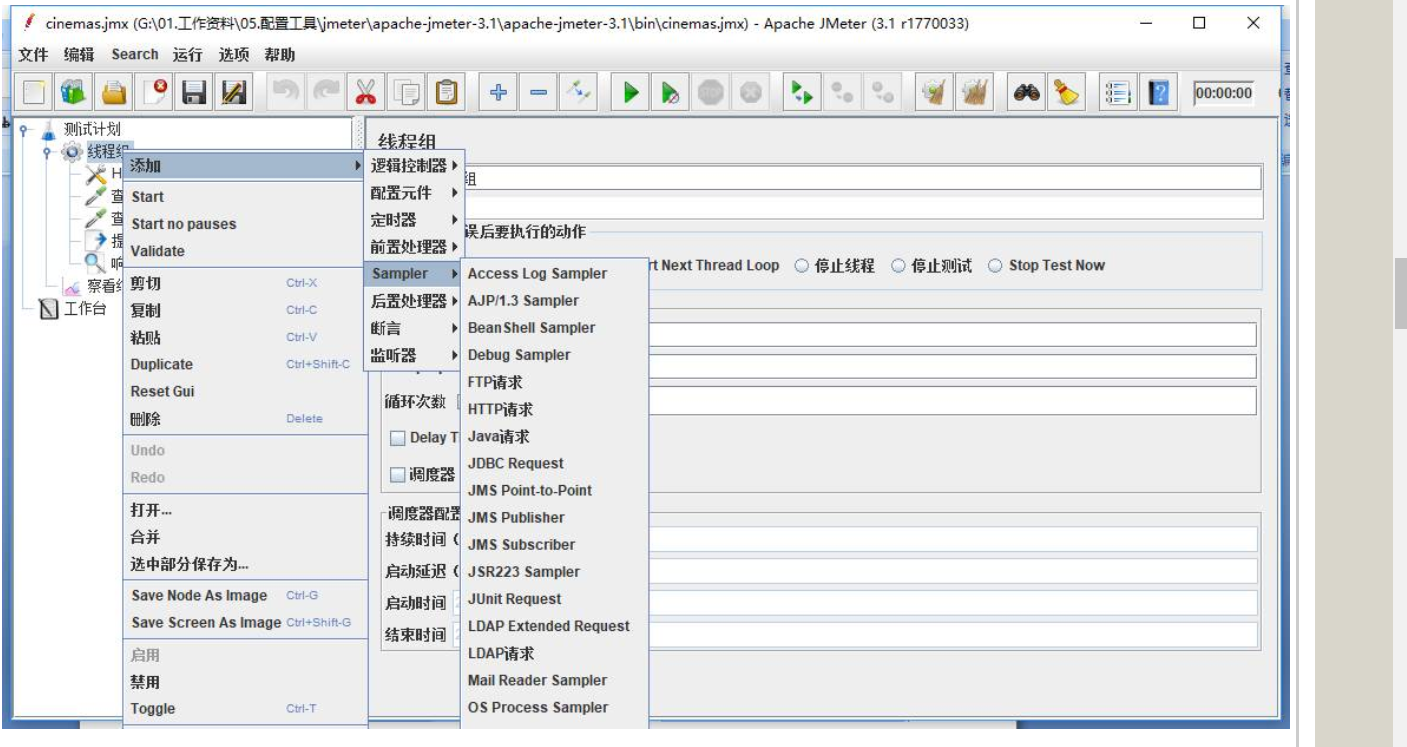Add a BeanShell Sampler
The image size is (1407, 747).
click(554, 328)
